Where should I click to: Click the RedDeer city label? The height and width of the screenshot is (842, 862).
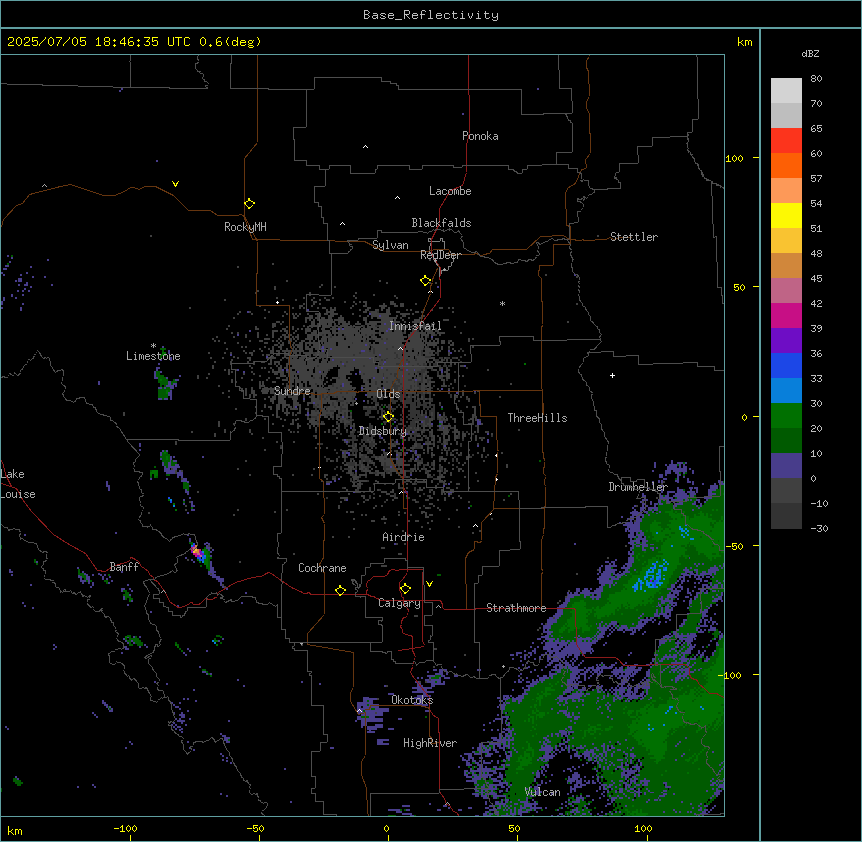440,255
